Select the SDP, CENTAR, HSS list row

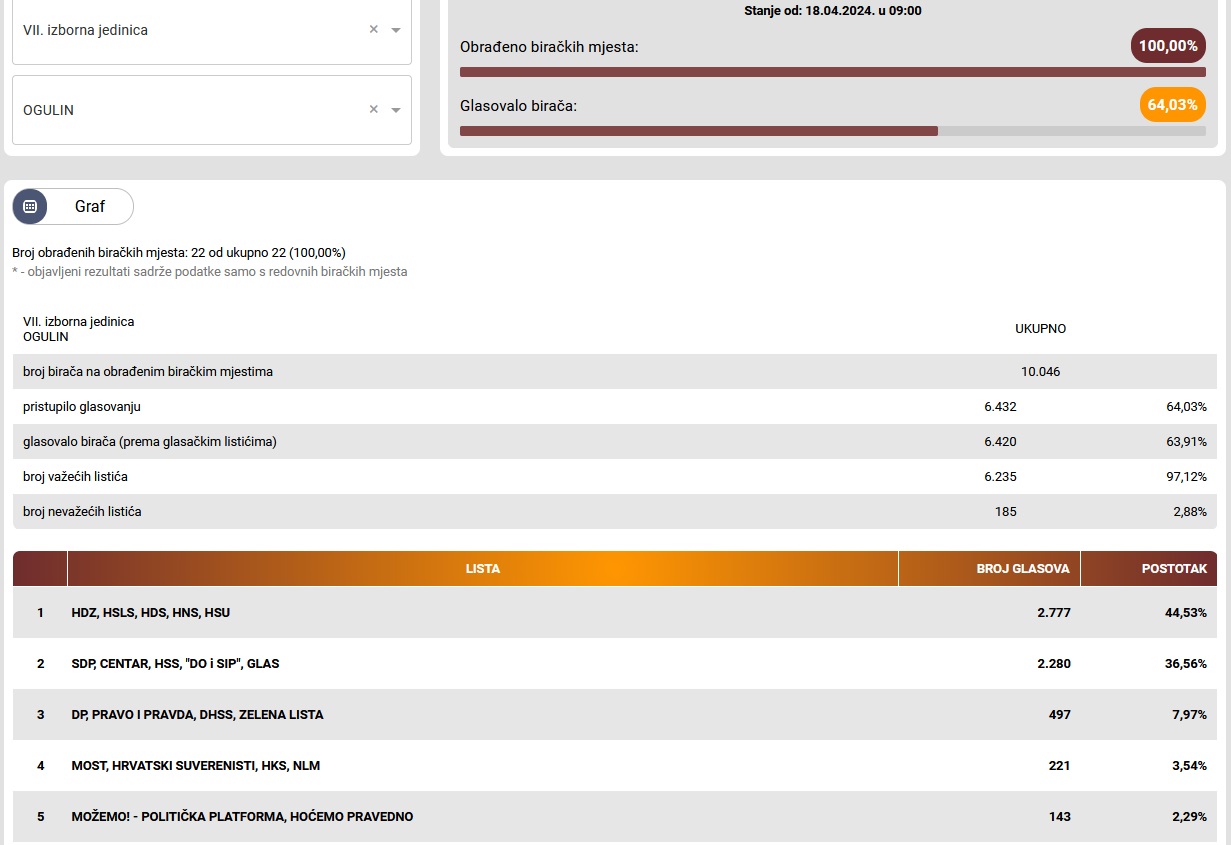coord(175,664)
